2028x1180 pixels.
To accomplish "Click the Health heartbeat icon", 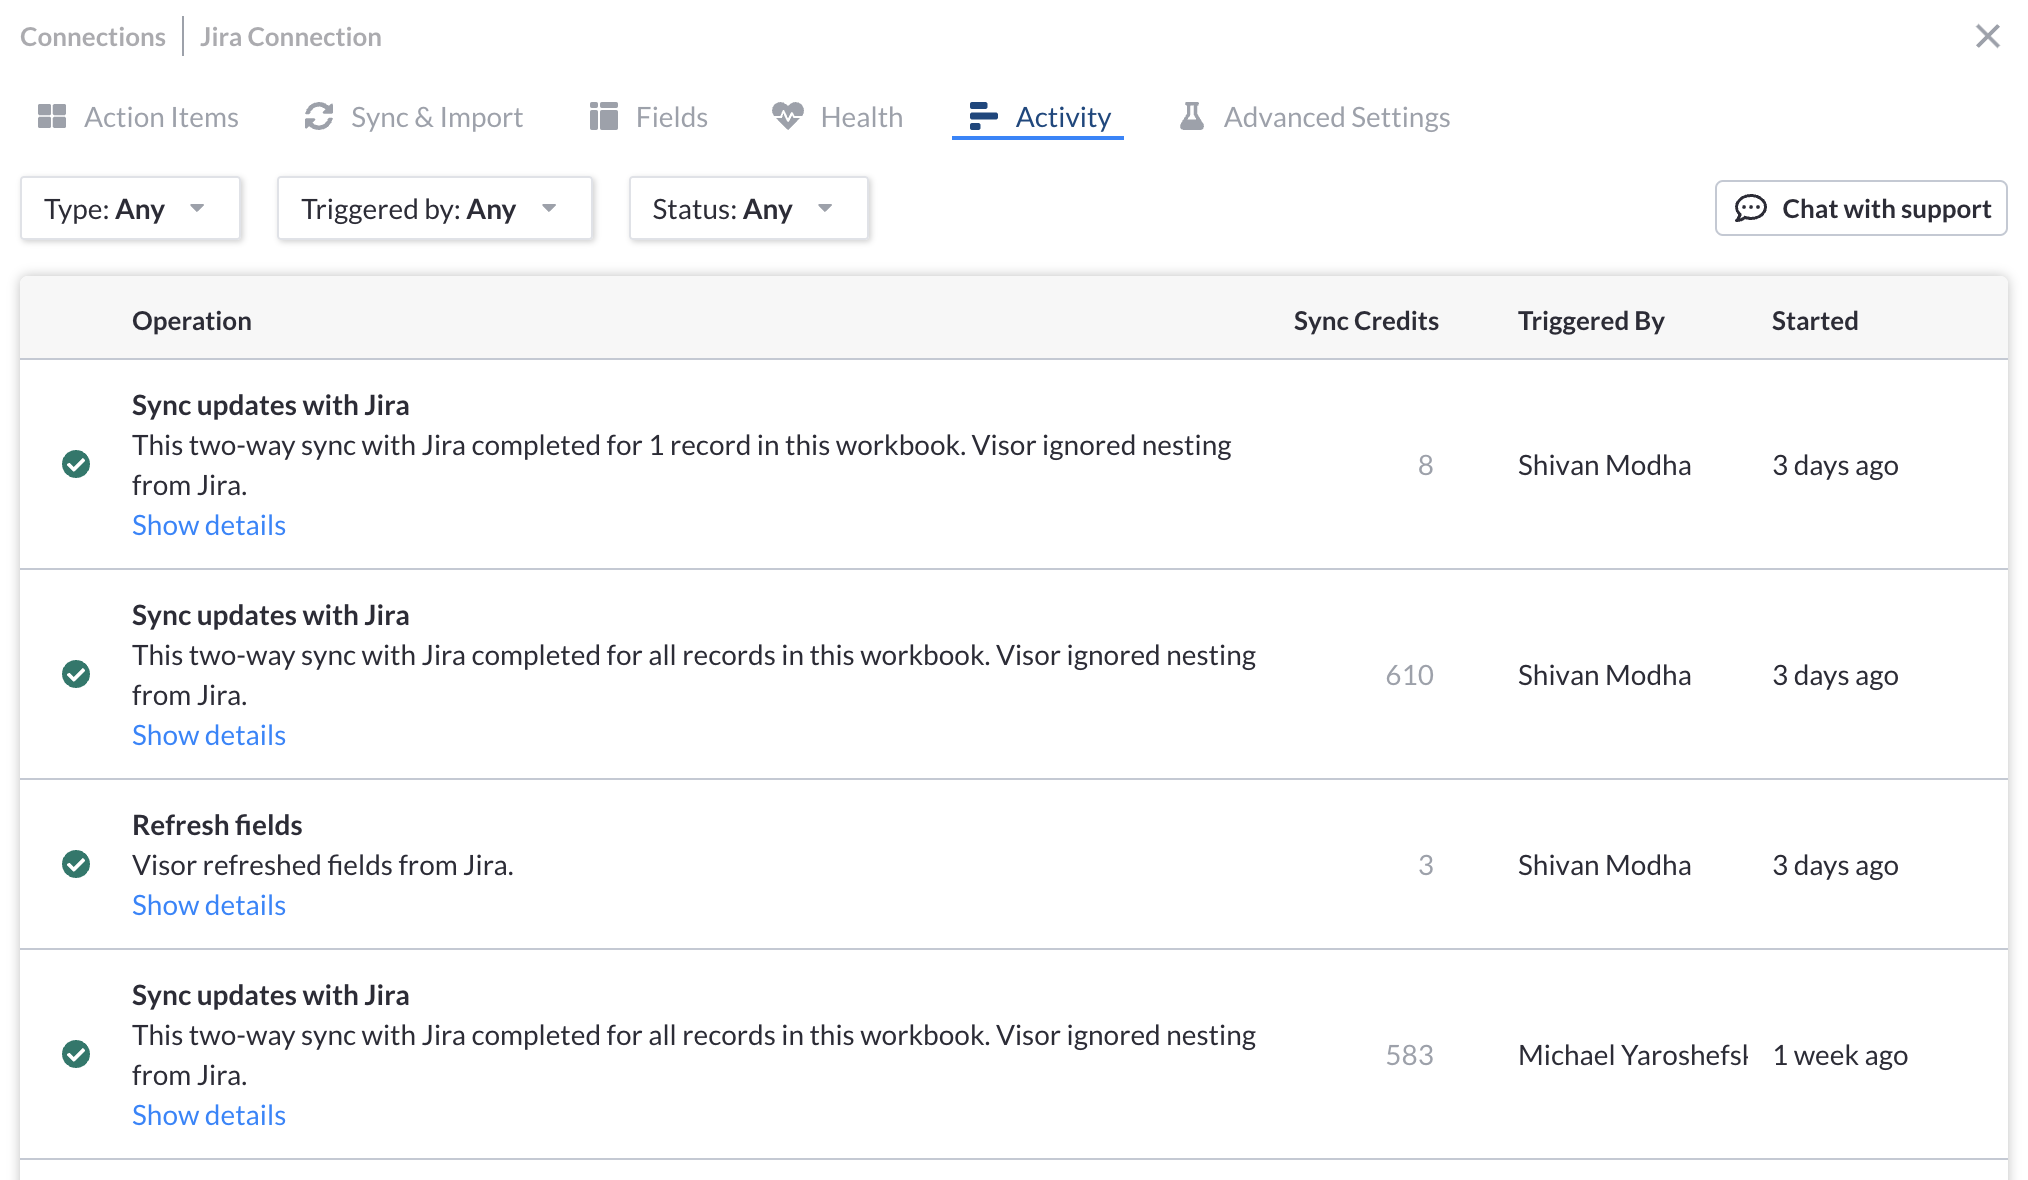I will (x=788, y=116).
